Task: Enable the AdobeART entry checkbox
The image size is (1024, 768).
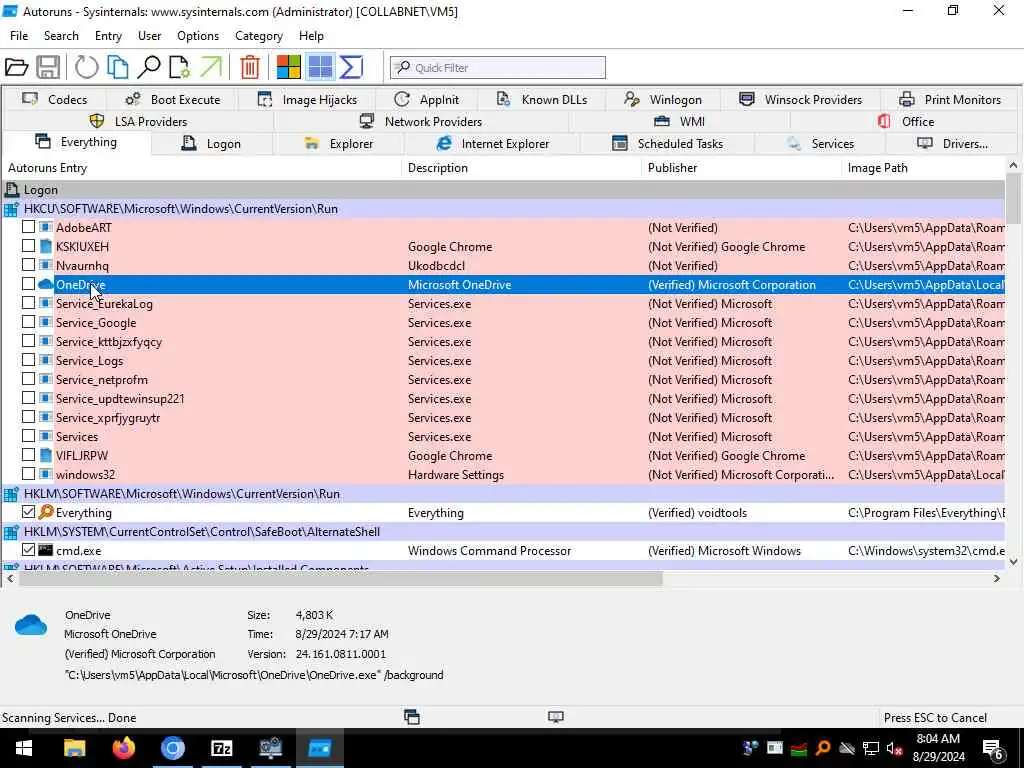Action: [28, 227]
